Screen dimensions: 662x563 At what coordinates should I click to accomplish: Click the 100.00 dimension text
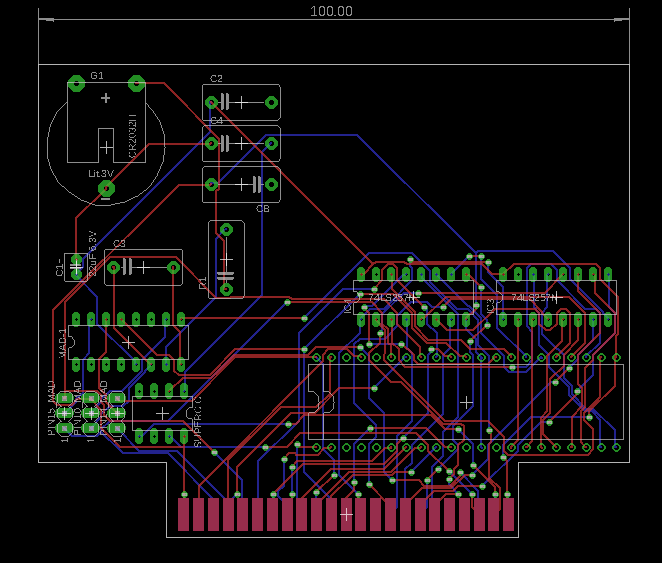click(x=331, y=11)
